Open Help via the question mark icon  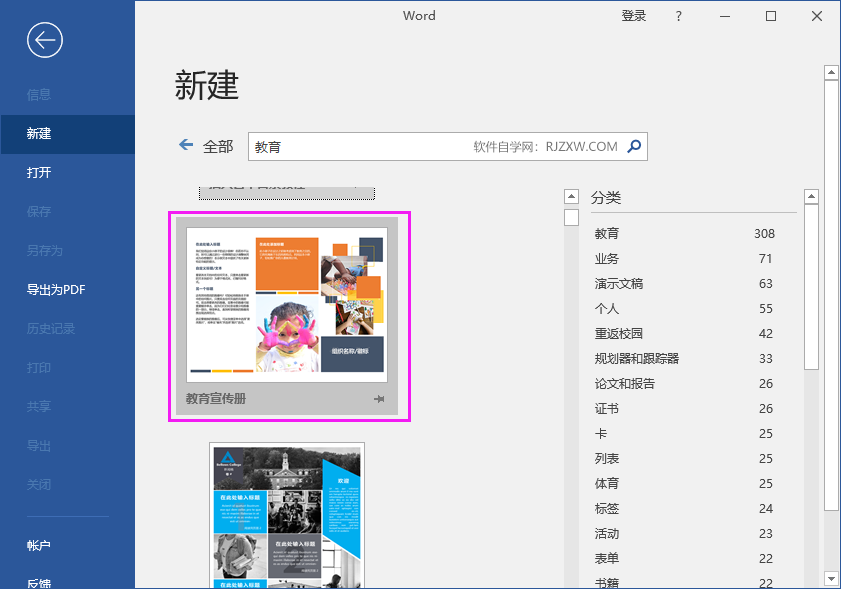[x=678, y=16]
